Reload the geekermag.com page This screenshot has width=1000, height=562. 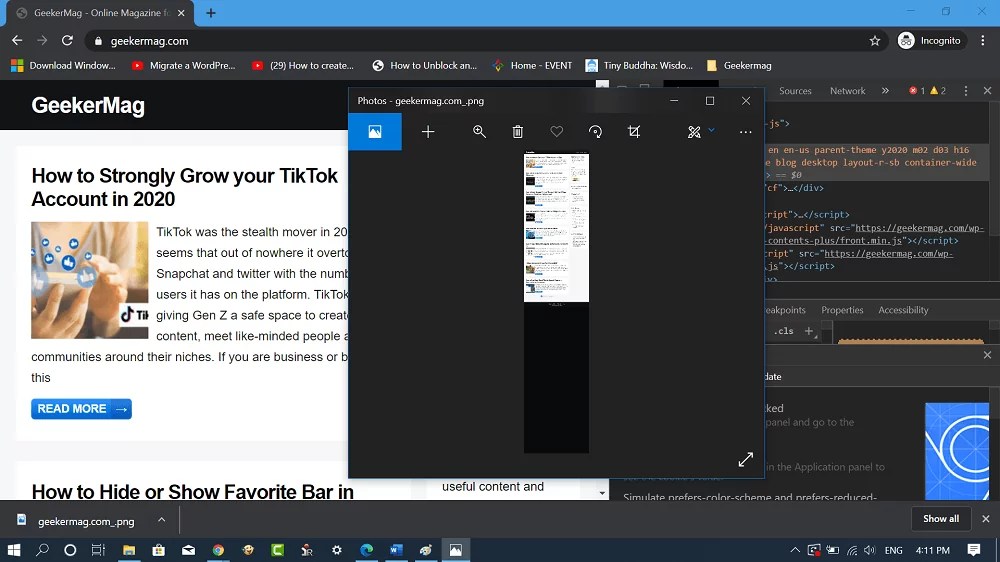[x=67, y=41]
